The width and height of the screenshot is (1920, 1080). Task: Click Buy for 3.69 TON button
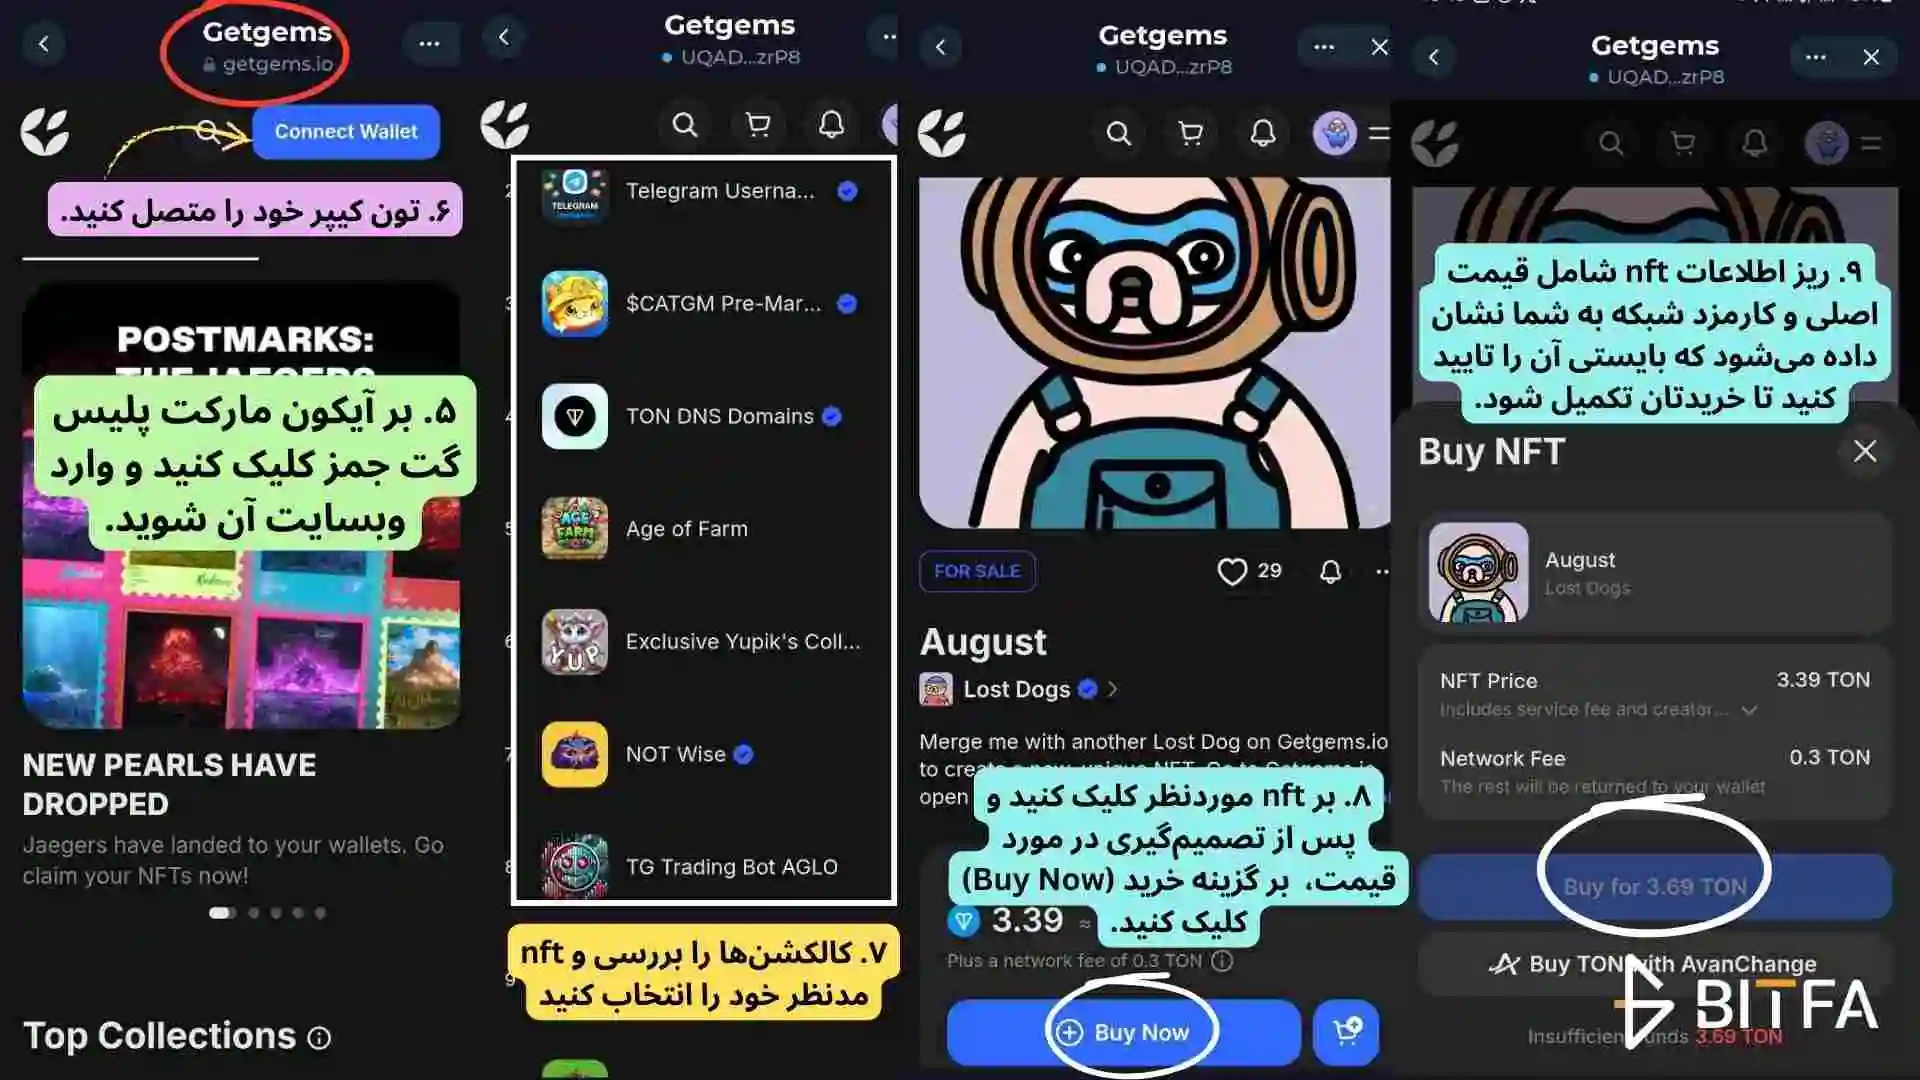(1654, 886)
